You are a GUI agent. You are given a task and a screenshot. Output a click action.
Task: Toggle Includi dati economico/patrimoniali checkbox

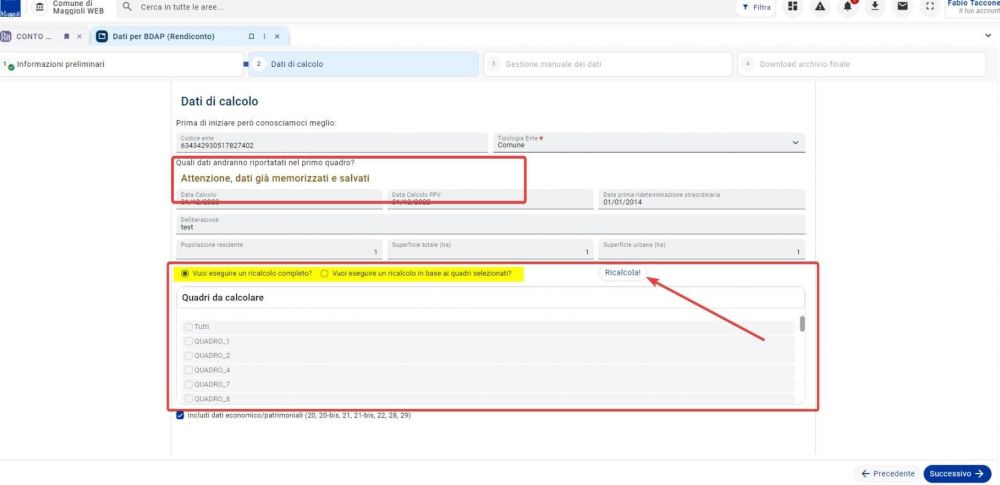point(180,415)
